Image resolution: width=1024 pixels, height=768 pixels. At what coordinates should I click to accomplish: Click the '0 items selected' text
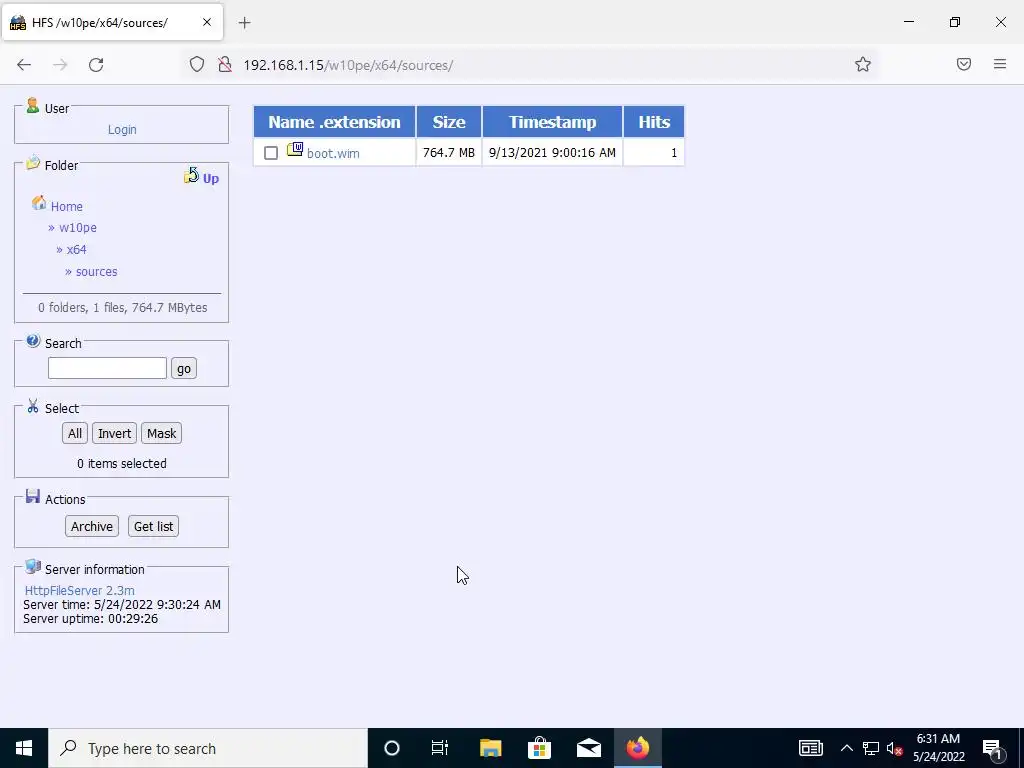pos(122,464)
